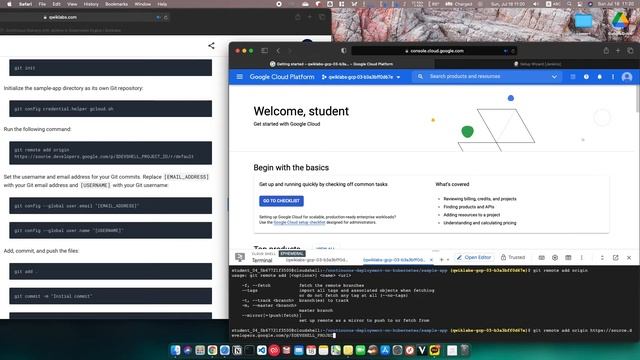Screen dimensions: 640x360
Task: Open the three-dot settings menu in header
Action: pos(613,77)
